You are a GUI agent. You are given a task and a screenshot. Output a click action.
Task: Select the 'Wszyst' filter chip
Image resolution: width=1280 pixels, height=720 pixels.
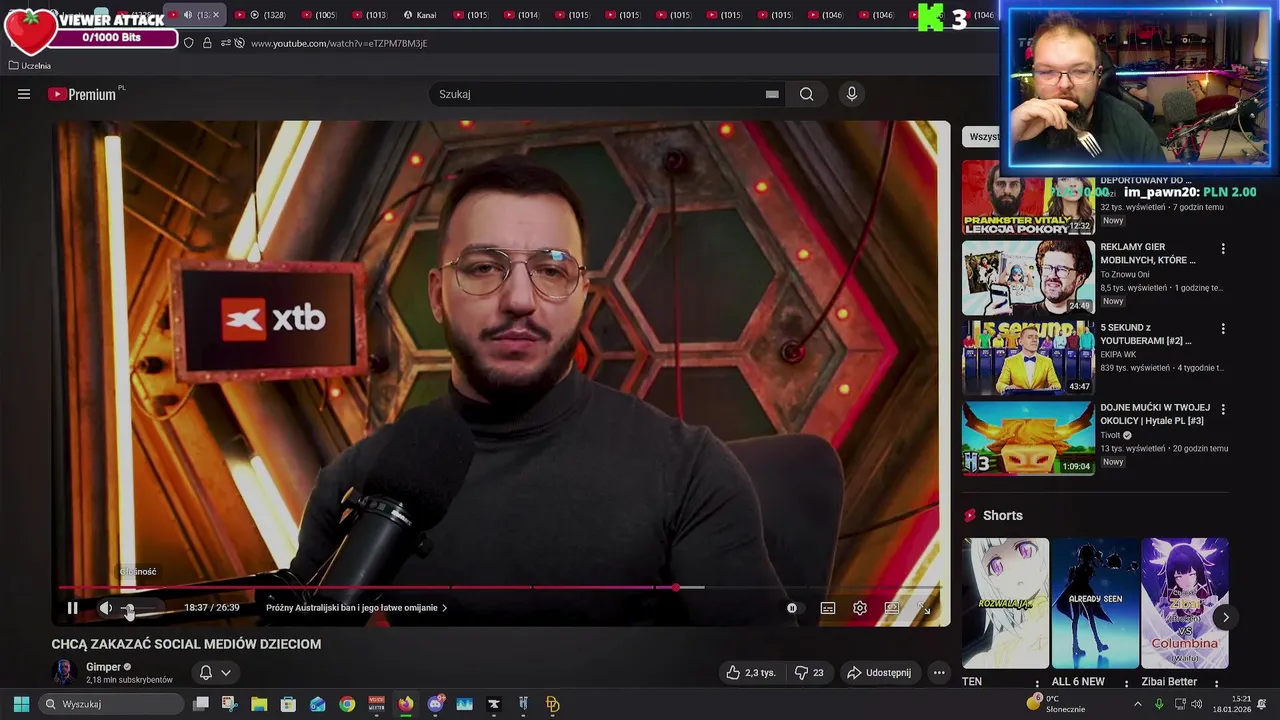[982, 136]
